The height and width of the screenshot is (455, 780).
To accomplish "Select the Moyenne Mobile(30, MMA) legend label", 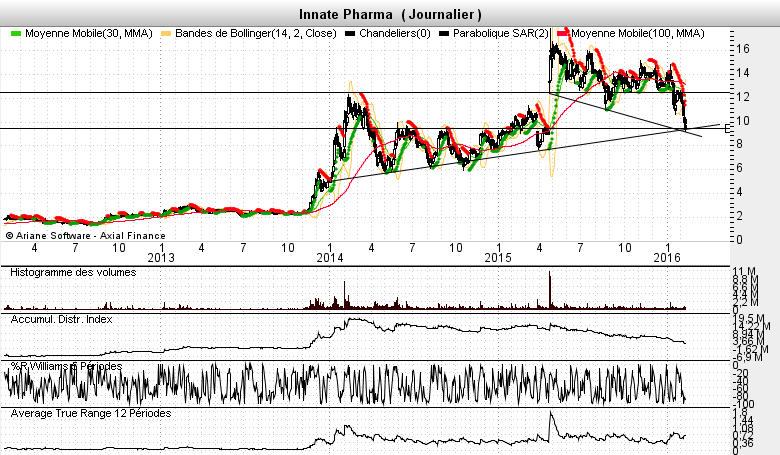I will (89, 34).
